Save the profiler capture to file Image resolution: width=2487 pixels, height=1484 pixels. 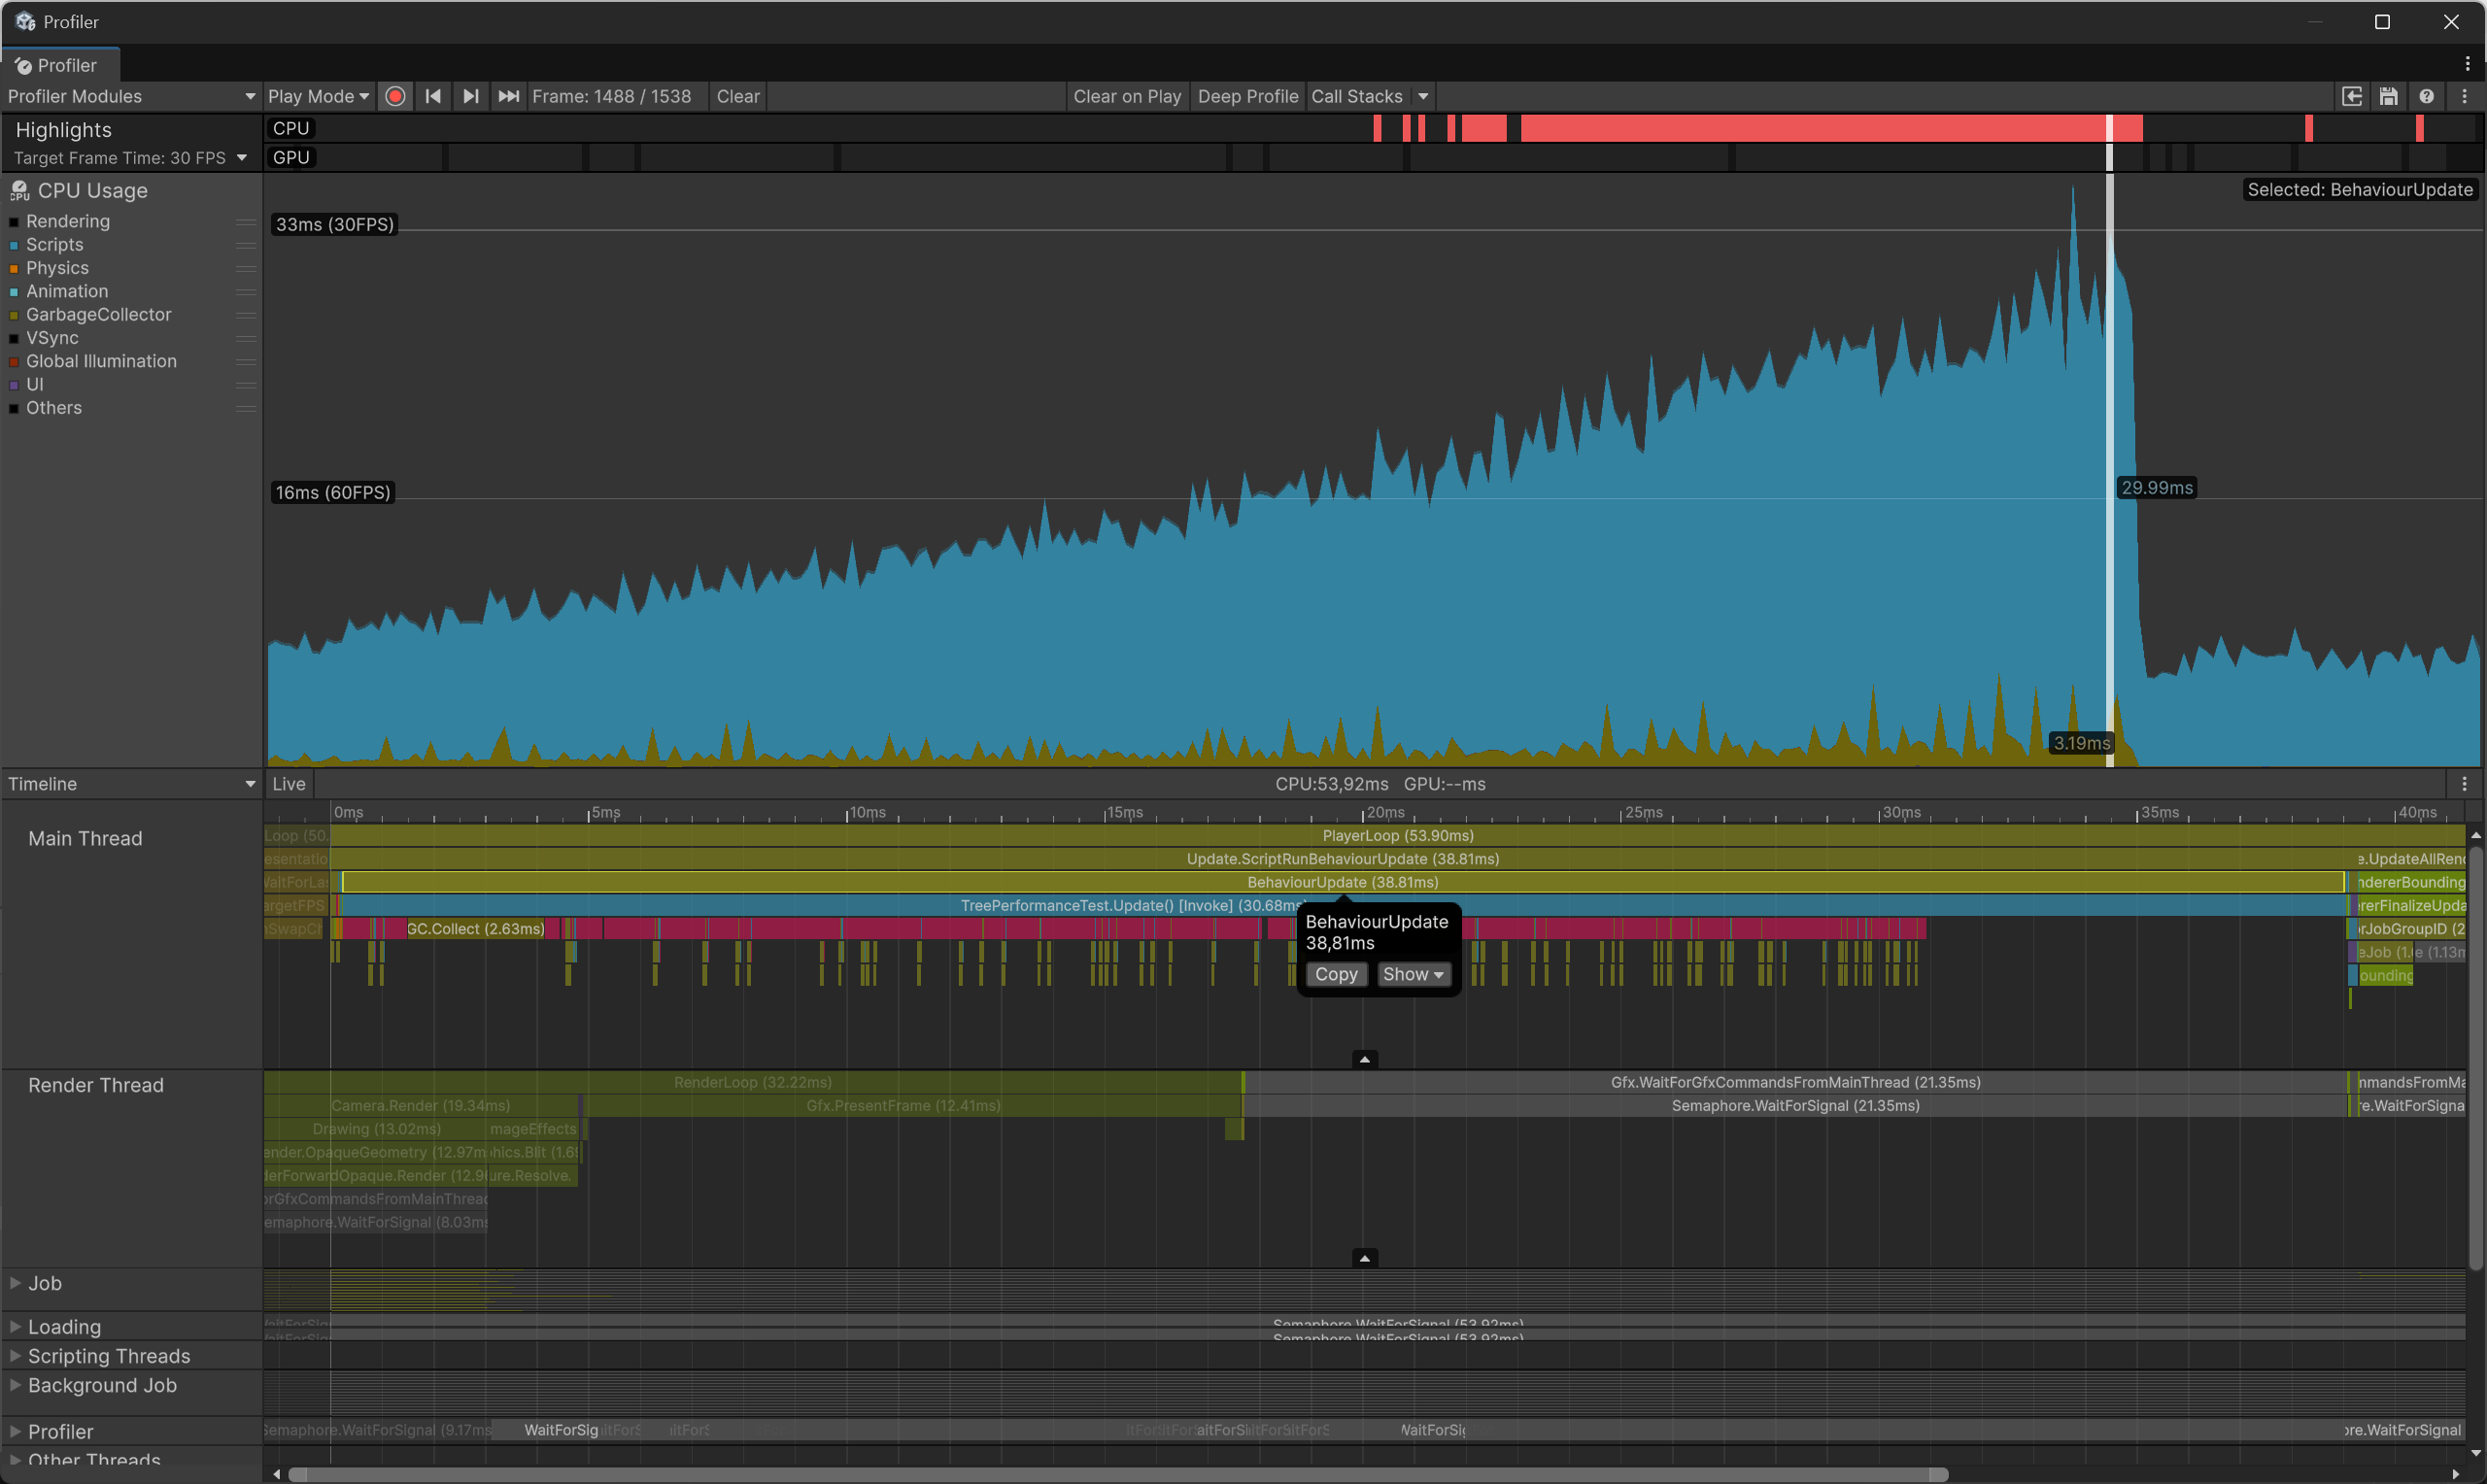[2389, 96]
